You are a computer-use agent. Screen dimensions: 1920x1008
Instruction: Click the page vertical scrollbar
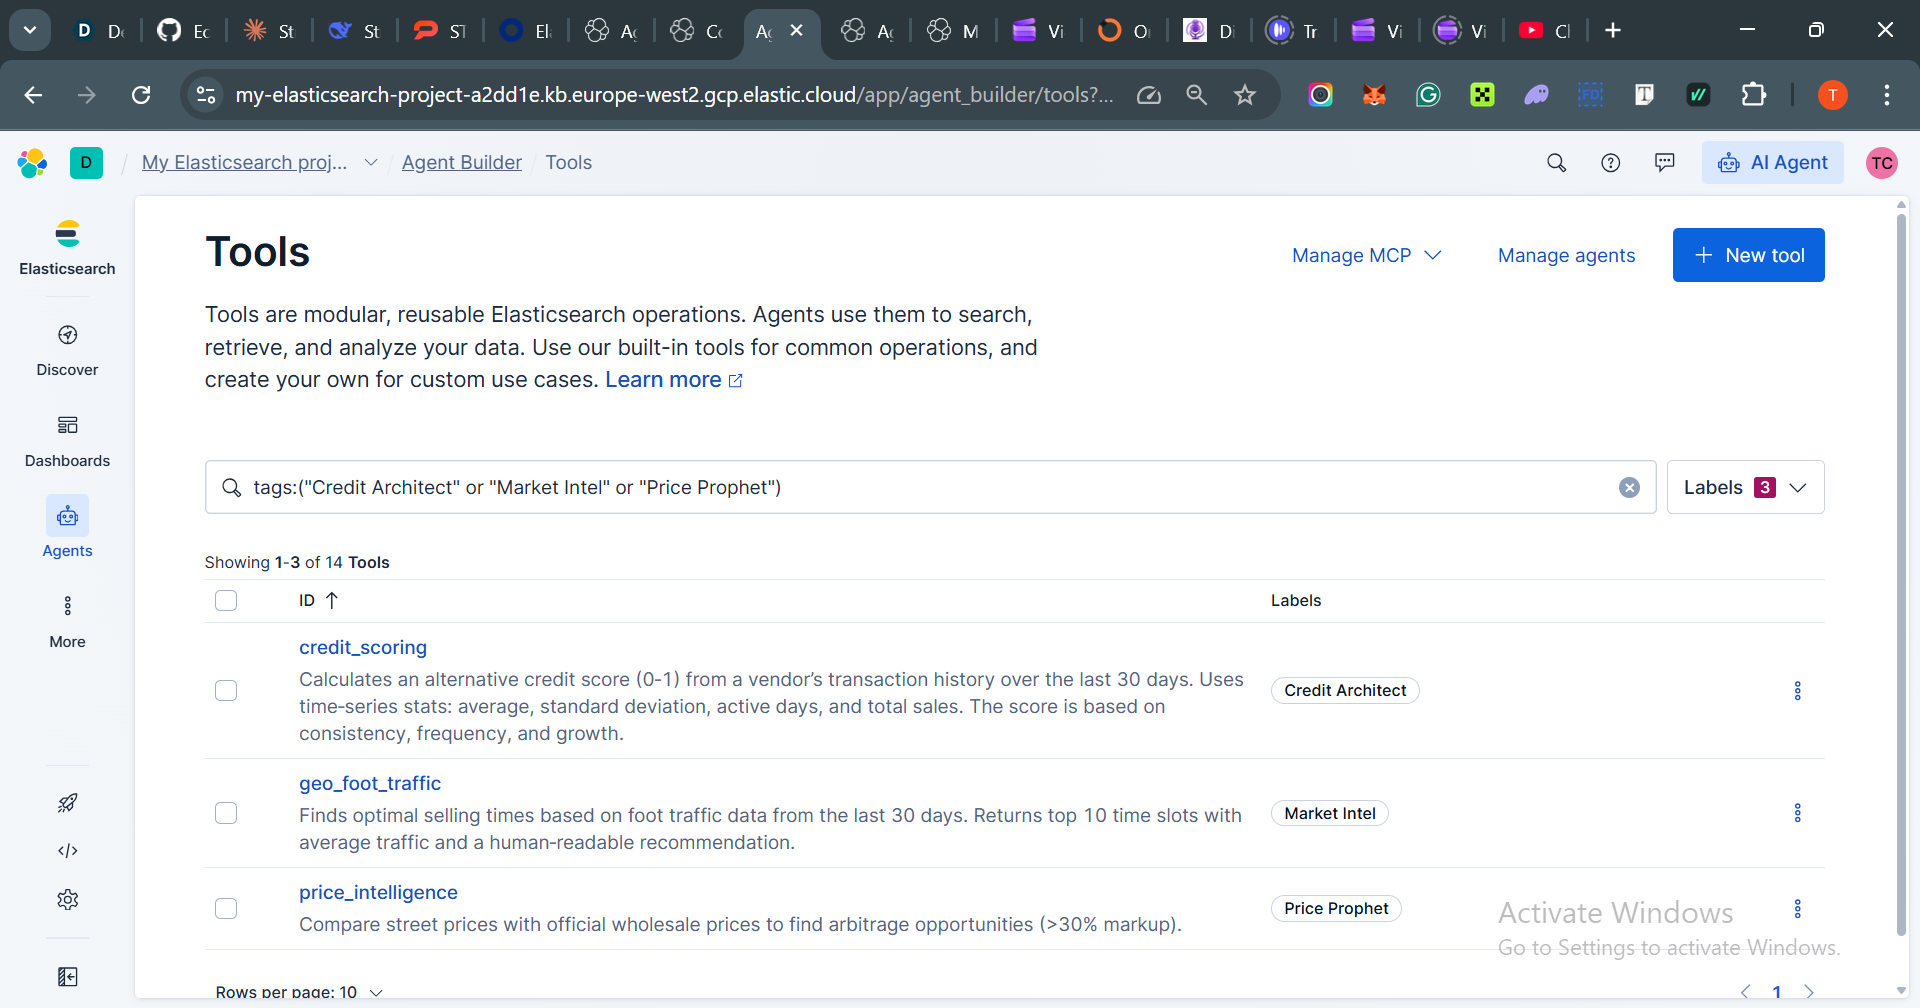pyautogui.click(x=1901, y=575)
